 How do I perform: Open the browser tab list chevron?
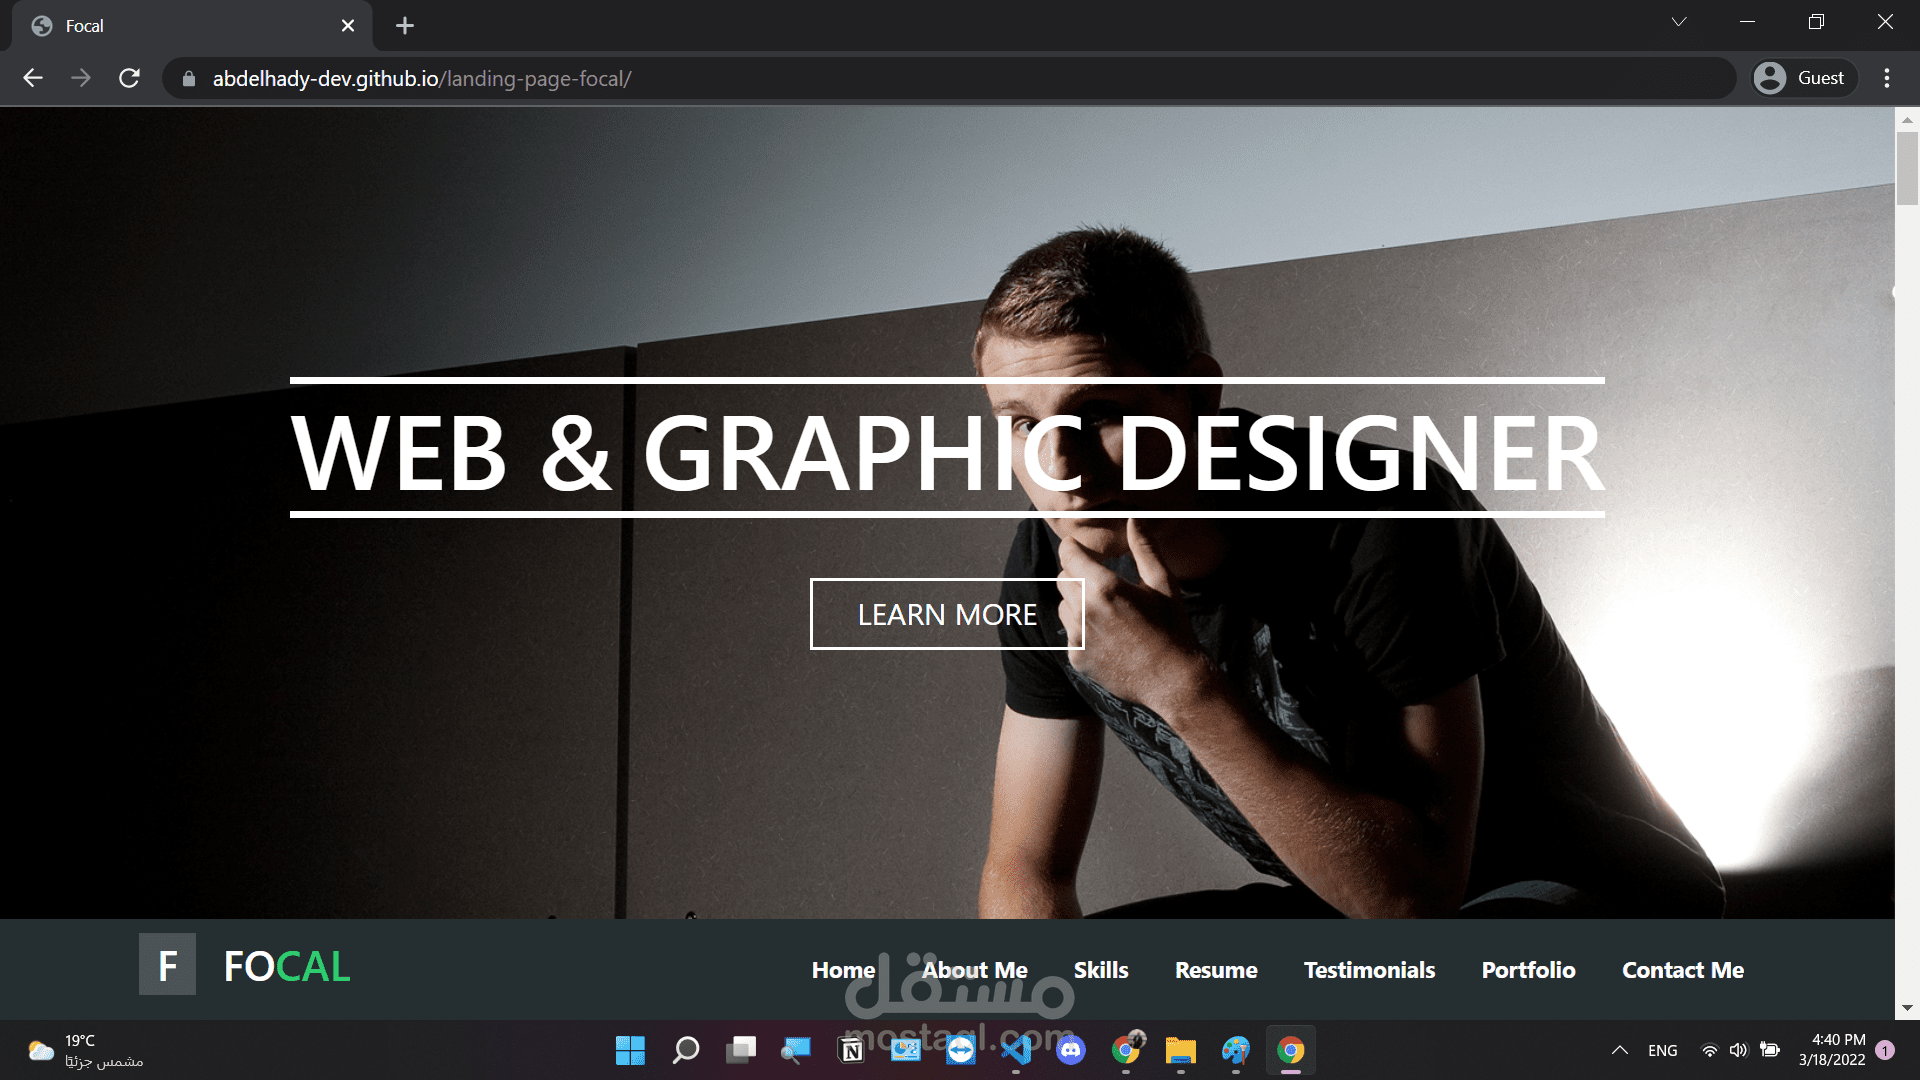coord(1679,21)
